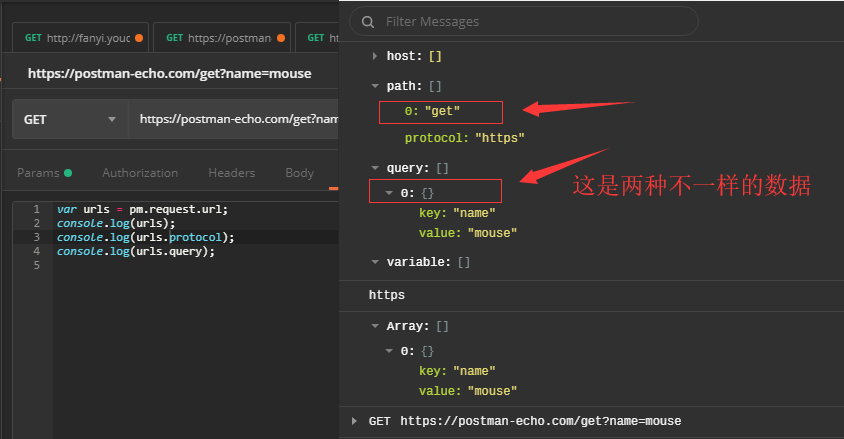Open the http://fanyi.youc request tab

pos(80,38)
